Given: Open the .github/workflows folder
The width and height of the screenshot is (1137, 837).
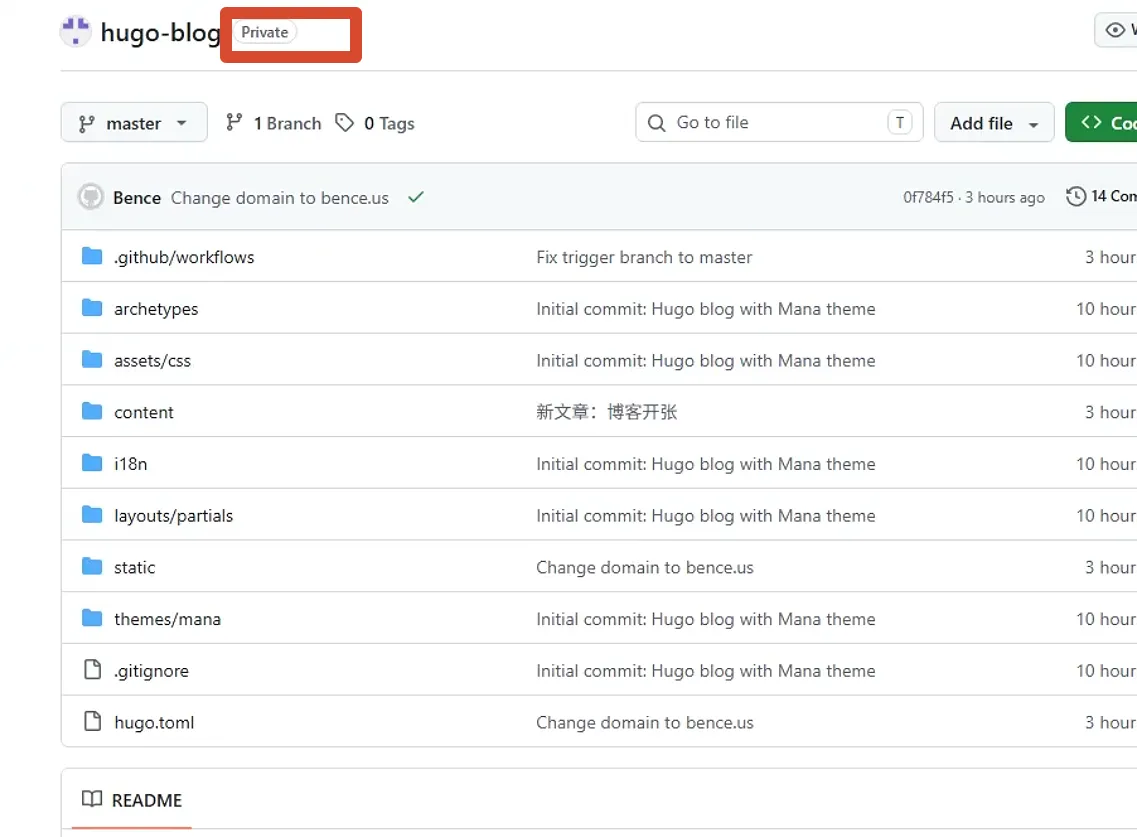Looking at the screenshot, I should coord(184,257).
